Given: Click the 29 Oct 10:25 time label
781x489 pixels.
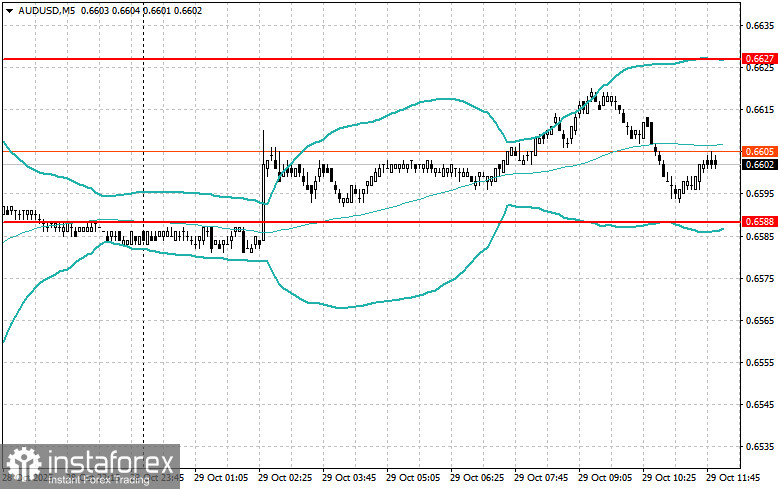Looking at the screenshot, I should click(669, 478).
